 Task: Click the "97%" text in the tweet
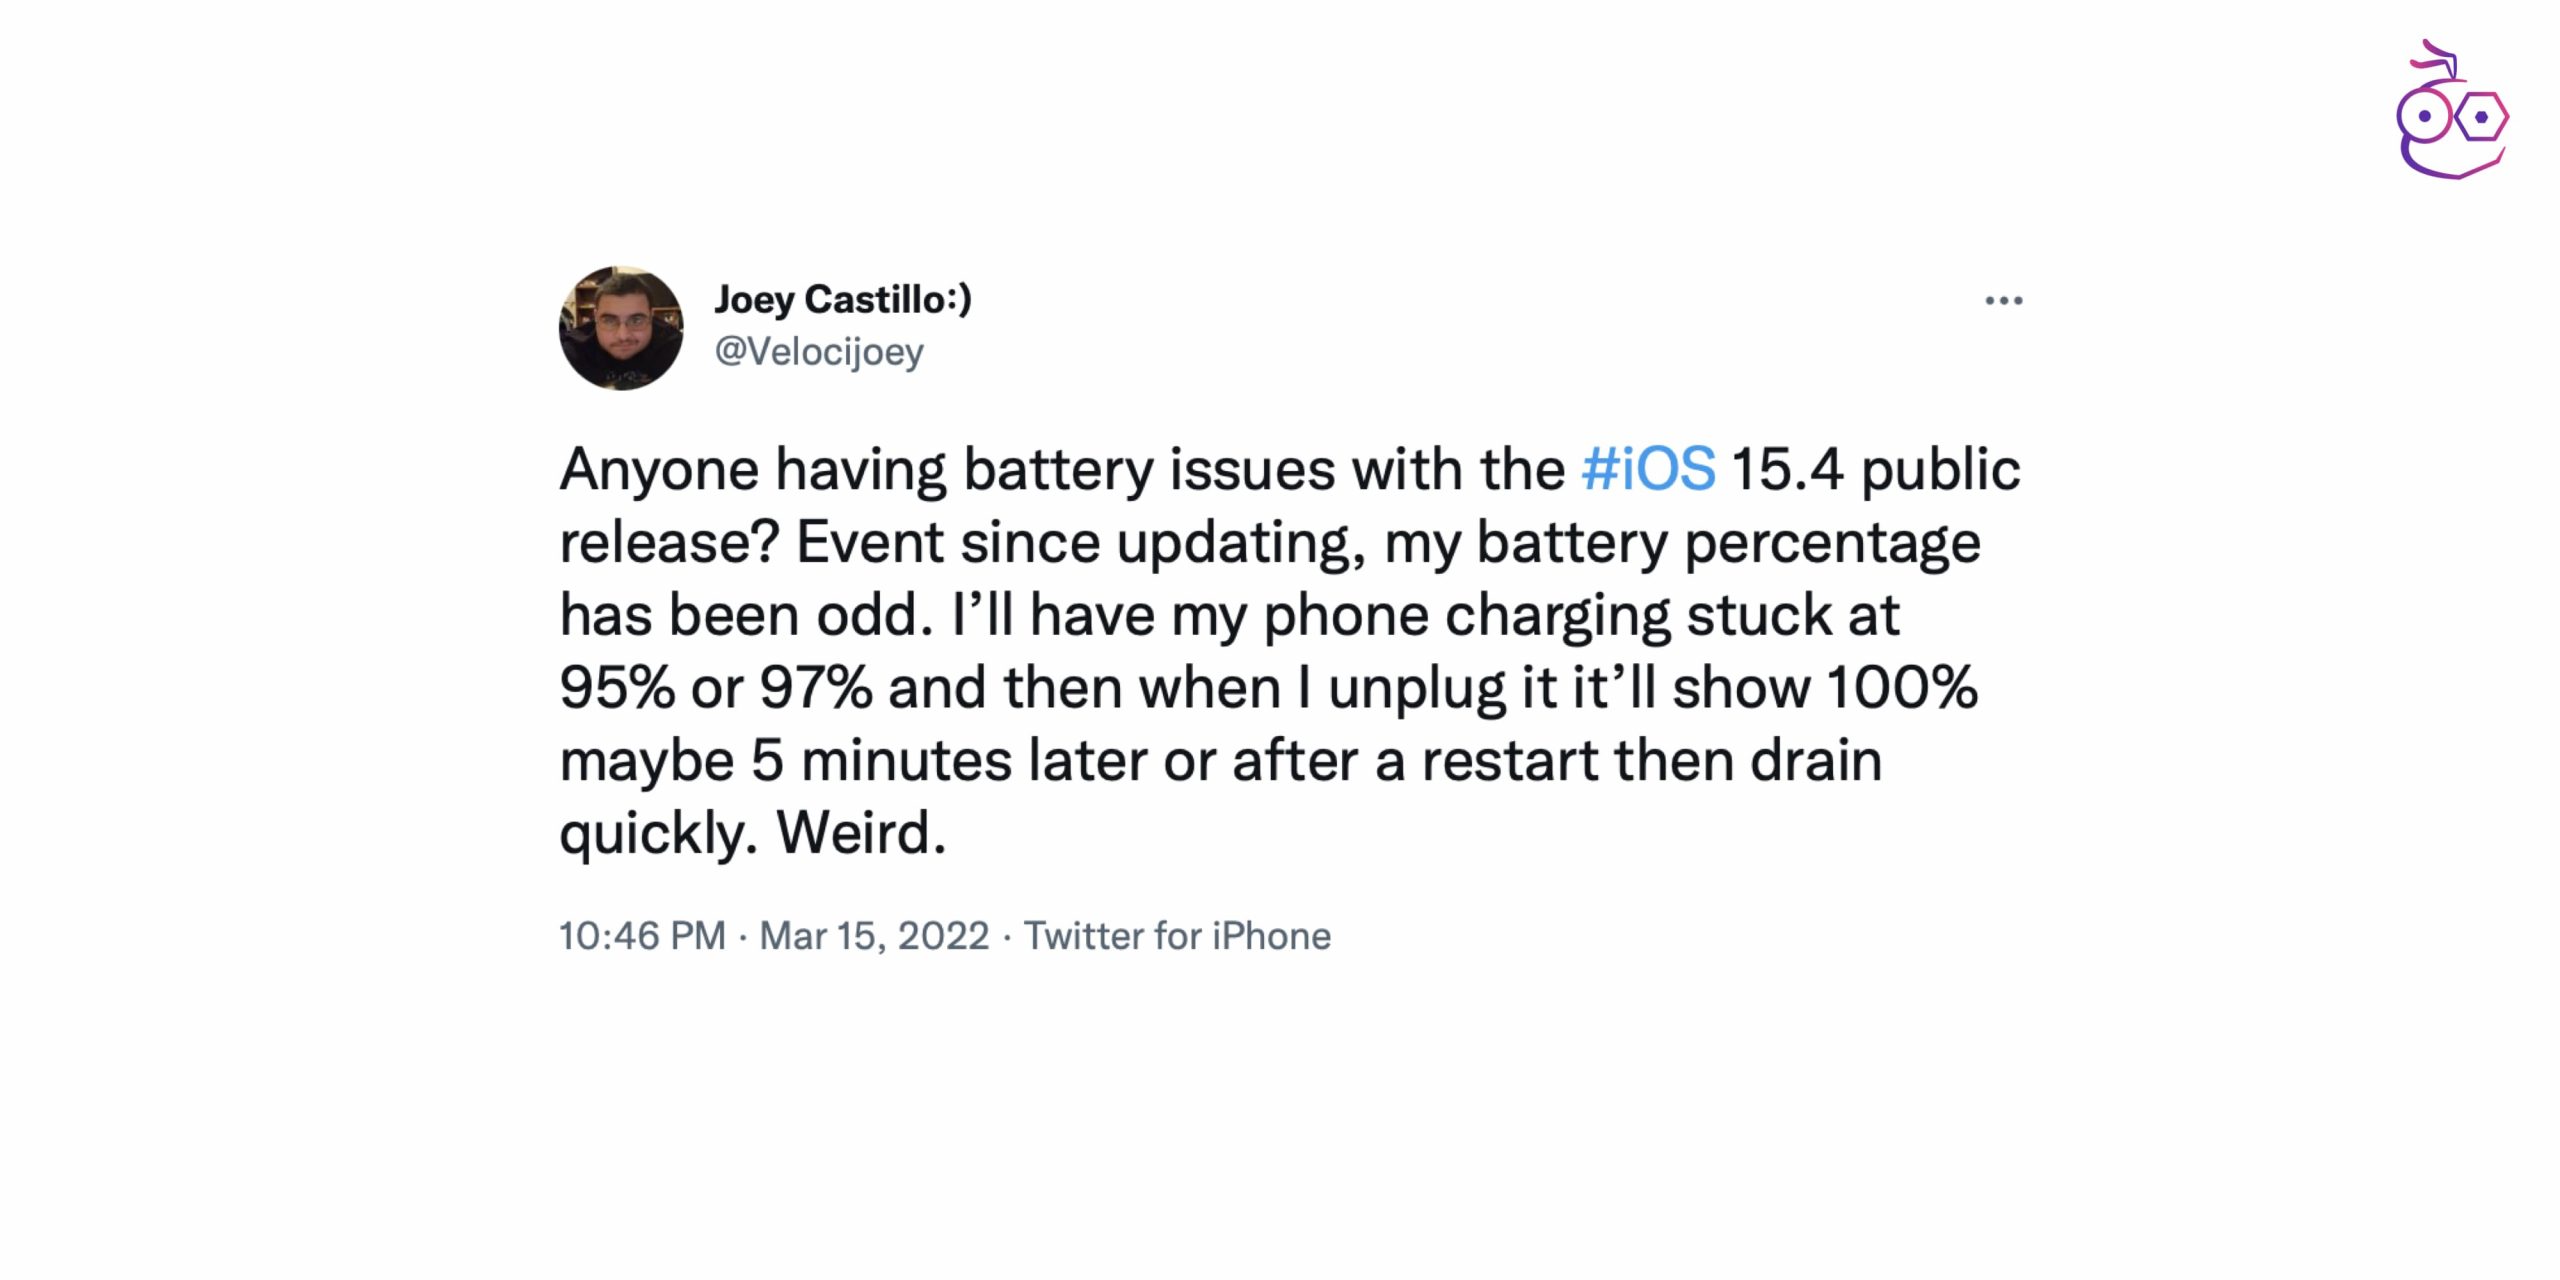(x=816, y=687)
